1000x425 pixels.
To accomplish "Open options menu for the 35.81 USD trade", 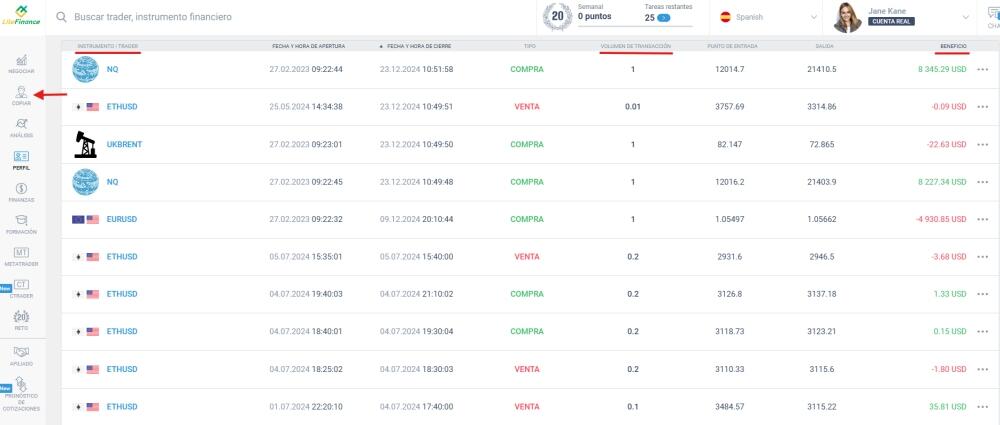I will (983, 407).
